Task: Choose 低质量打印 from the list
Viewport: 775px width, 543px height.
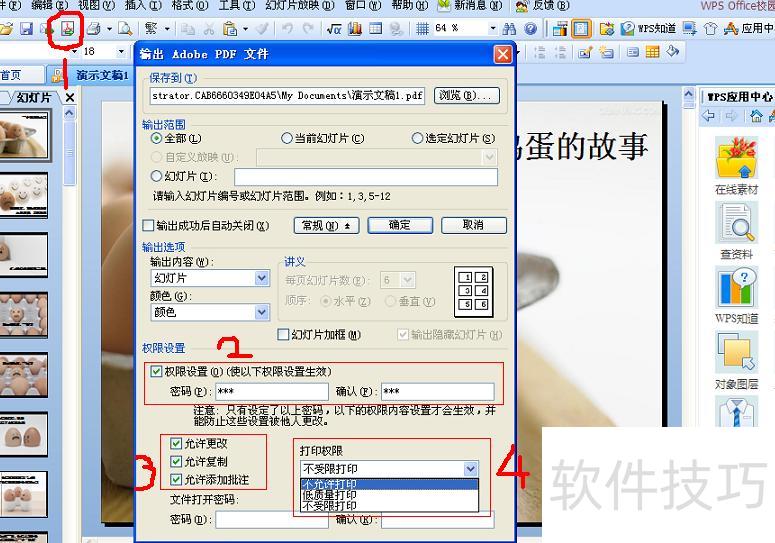Action: 389,495
